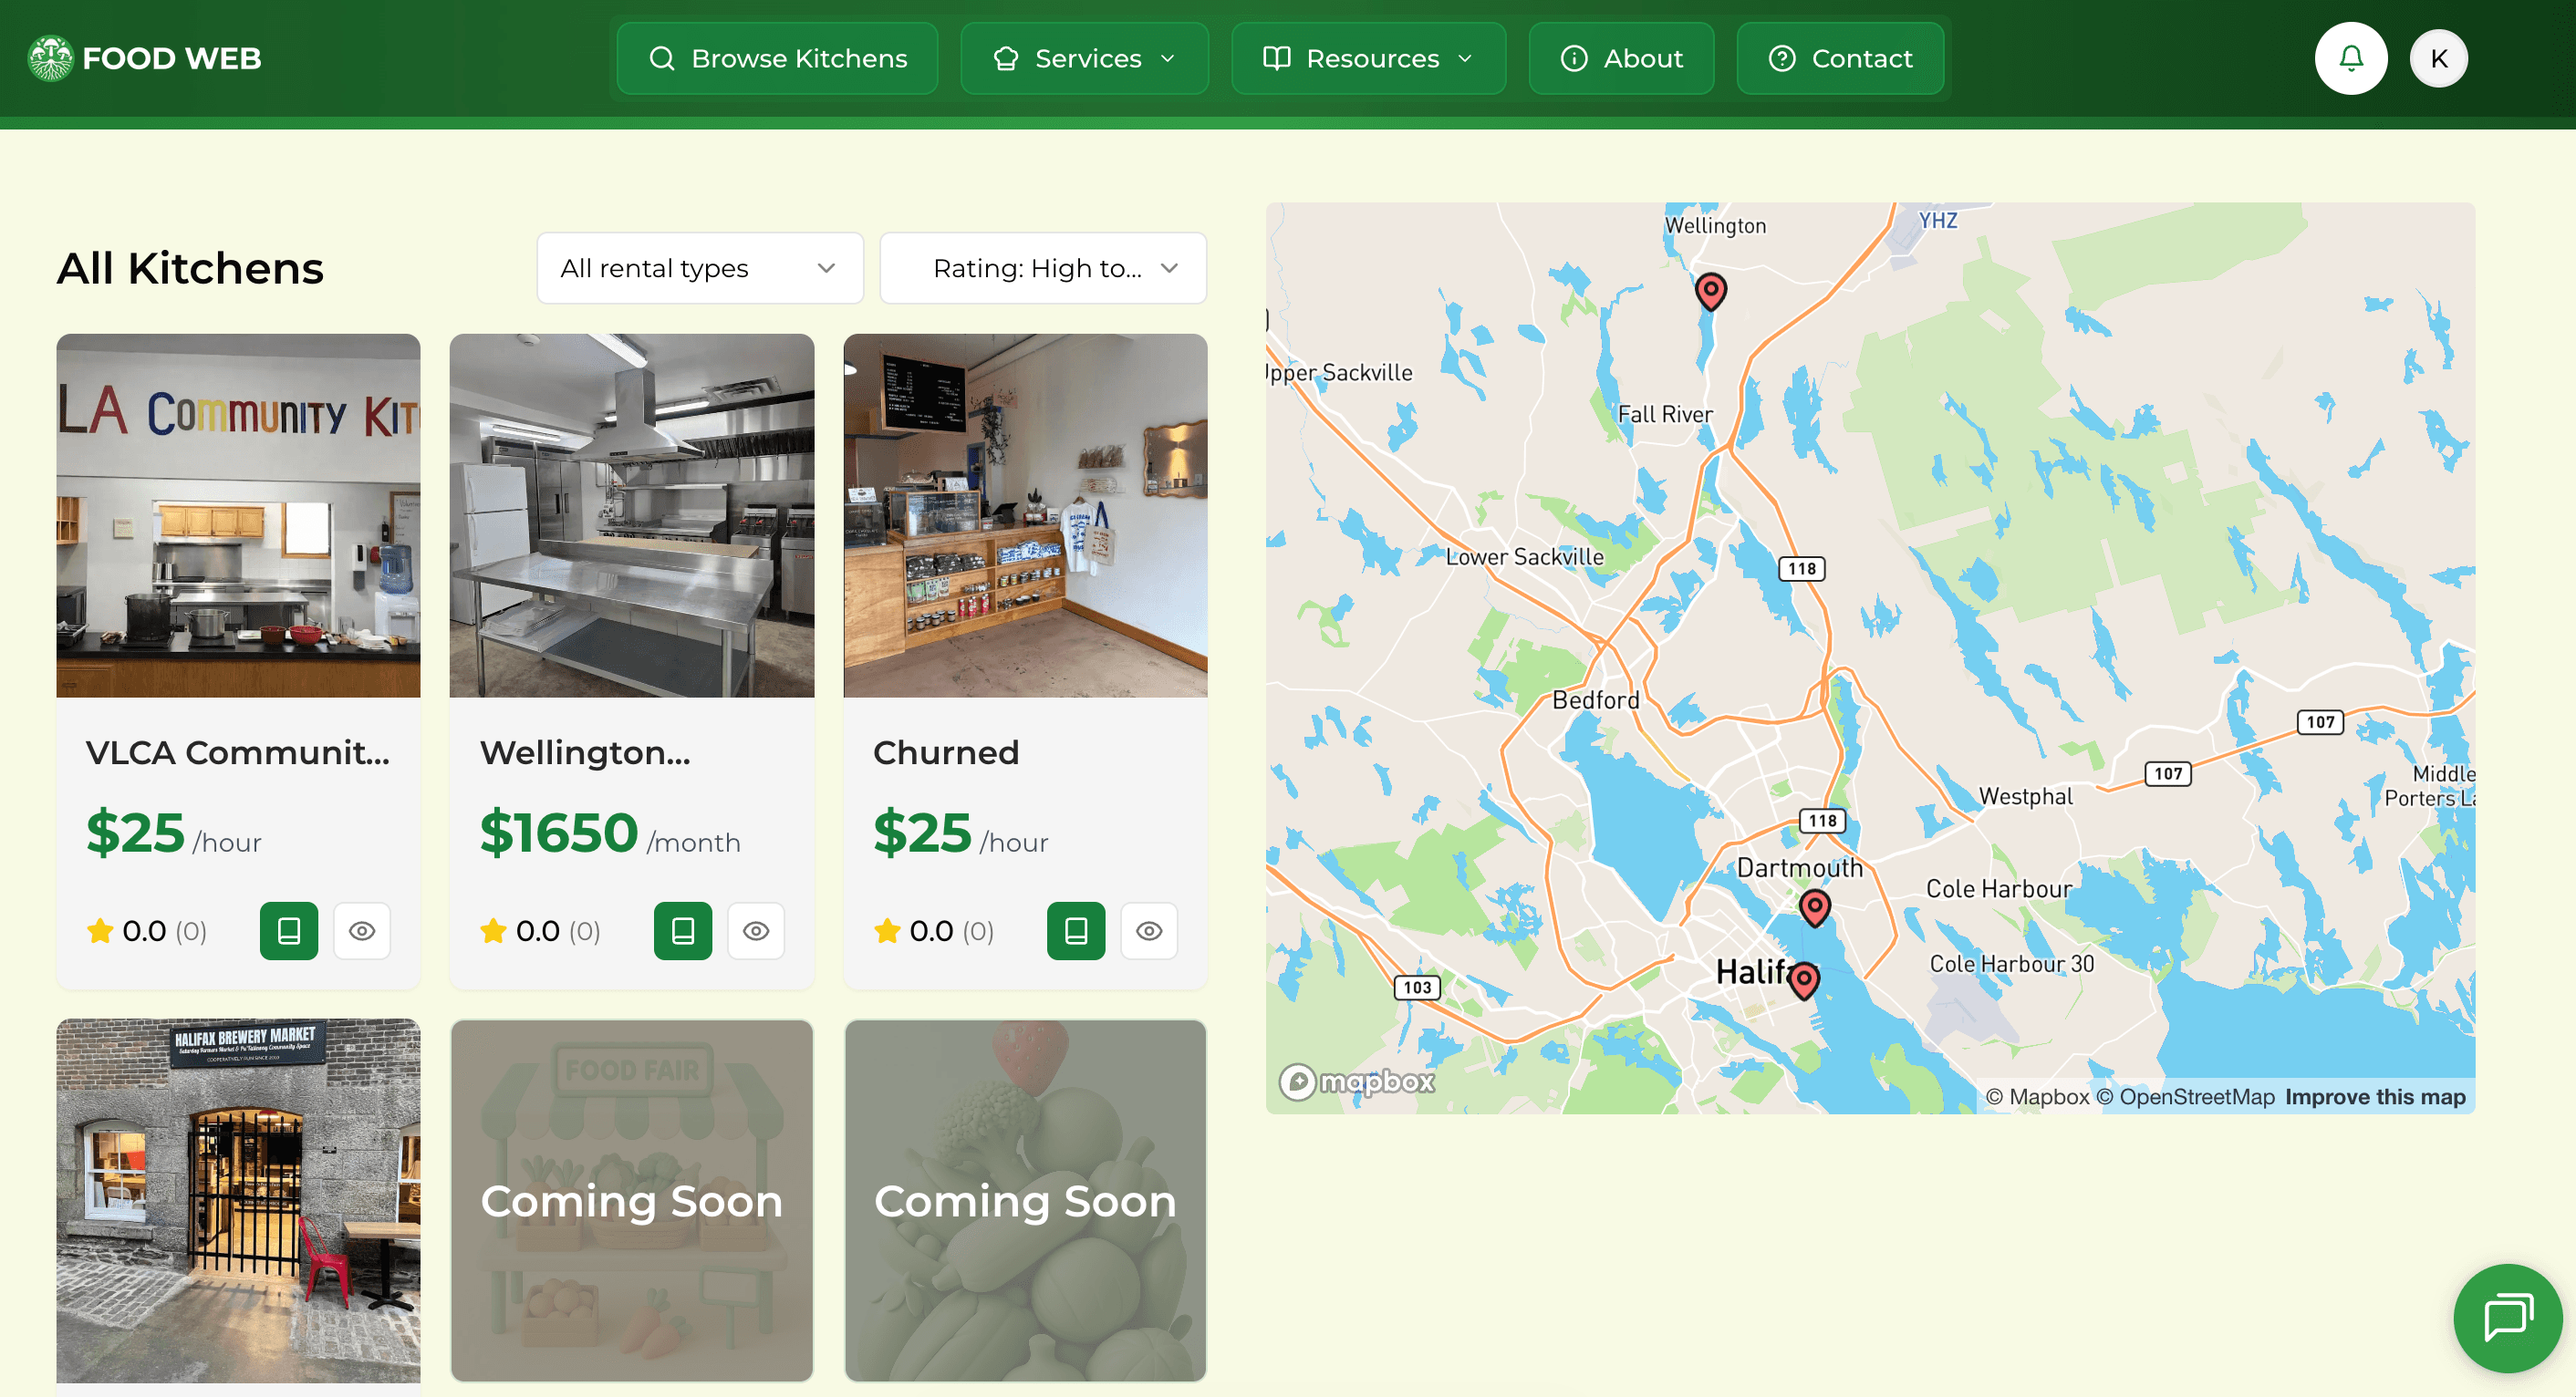Go to the Contact page
Viewport: 2576px width, 1397px height.
[x=1840, y=58]
